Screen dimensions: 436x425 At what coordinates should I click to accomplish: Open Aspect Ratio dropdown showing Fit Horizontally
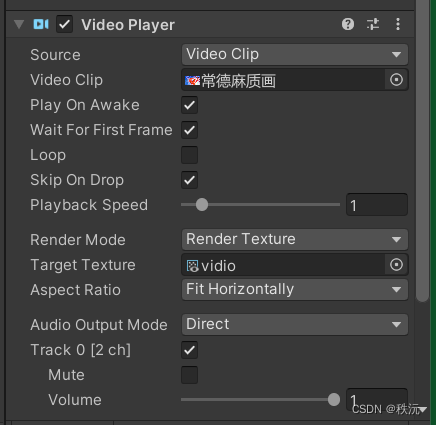tap(295, 289)
